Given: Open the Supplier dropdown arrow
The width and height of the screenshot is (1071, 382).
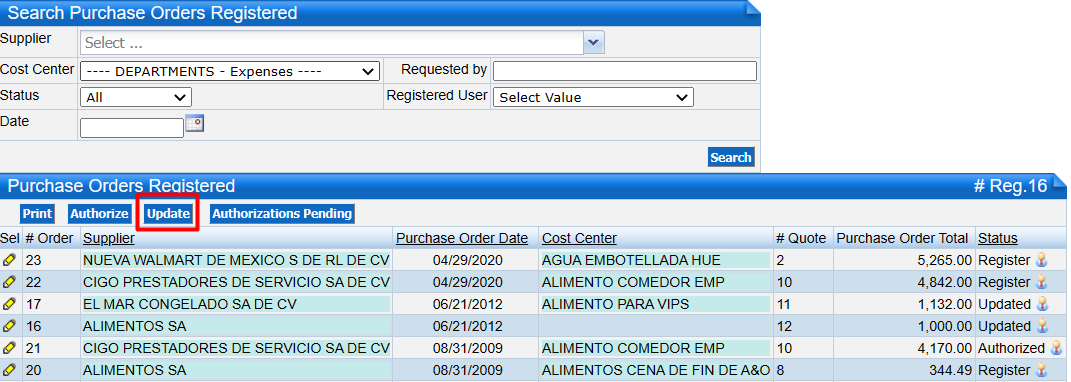Looking at the screenshot, I should pos(594,43).
